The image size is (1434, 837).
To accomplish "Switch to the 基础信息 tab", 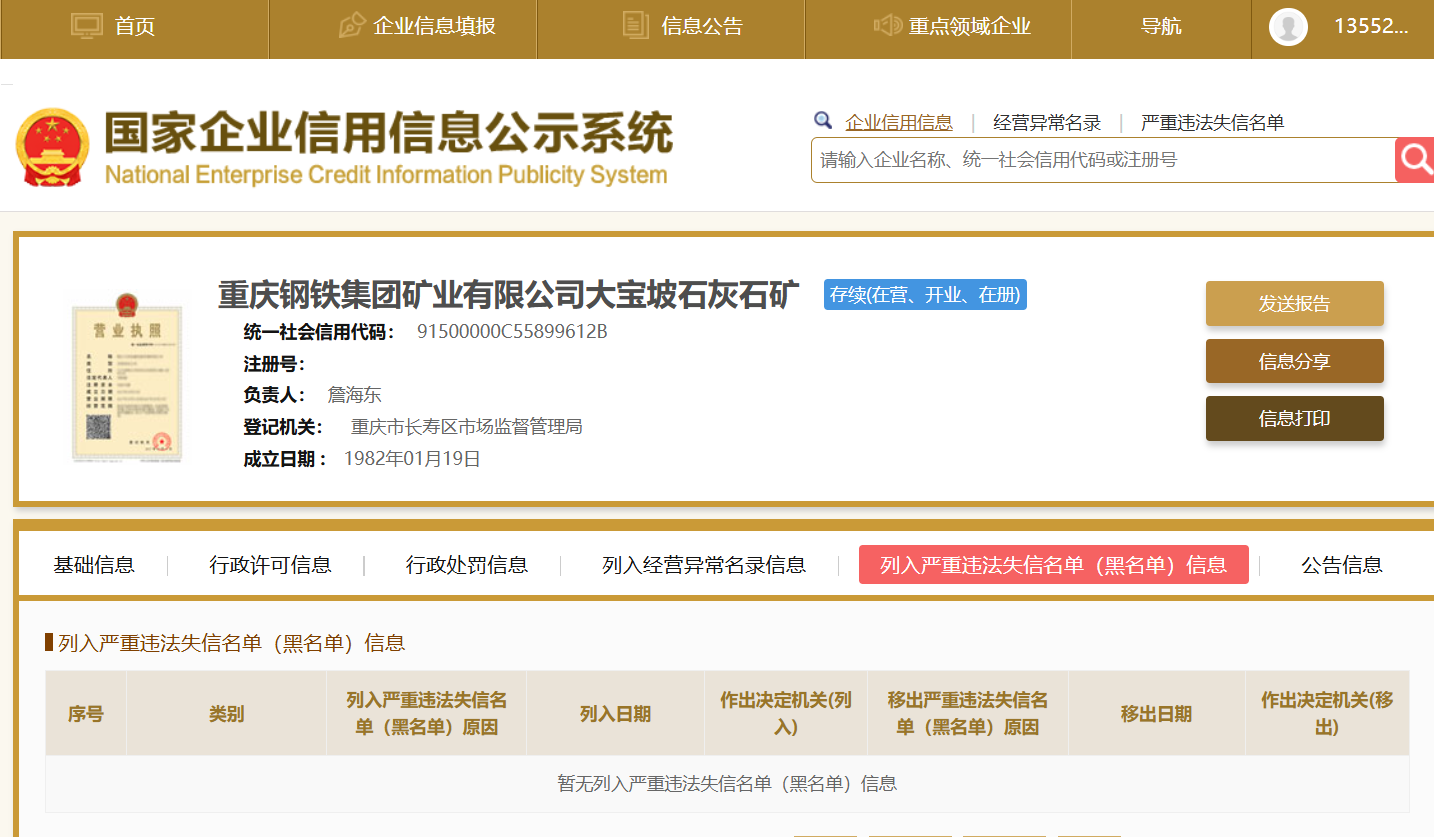I will [x=94, y=565].
